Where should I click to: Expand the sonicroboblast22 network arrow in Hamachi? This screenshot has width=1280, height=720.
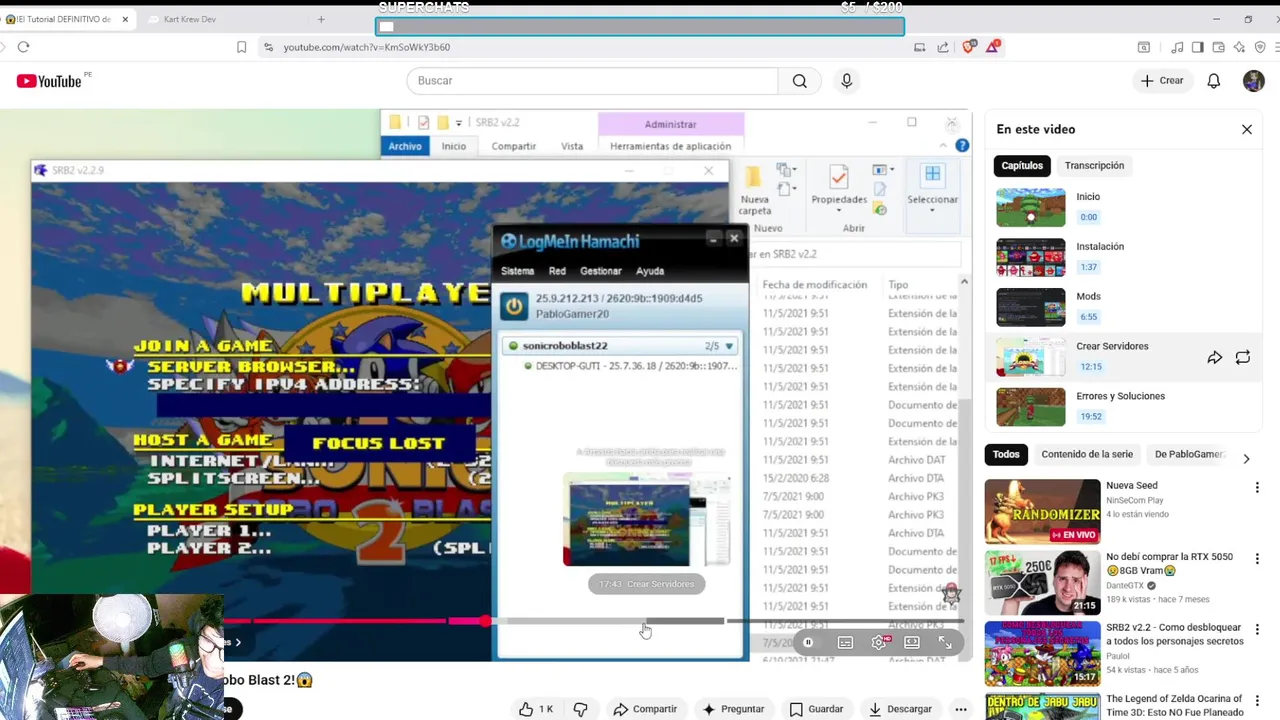pos(729,346)
